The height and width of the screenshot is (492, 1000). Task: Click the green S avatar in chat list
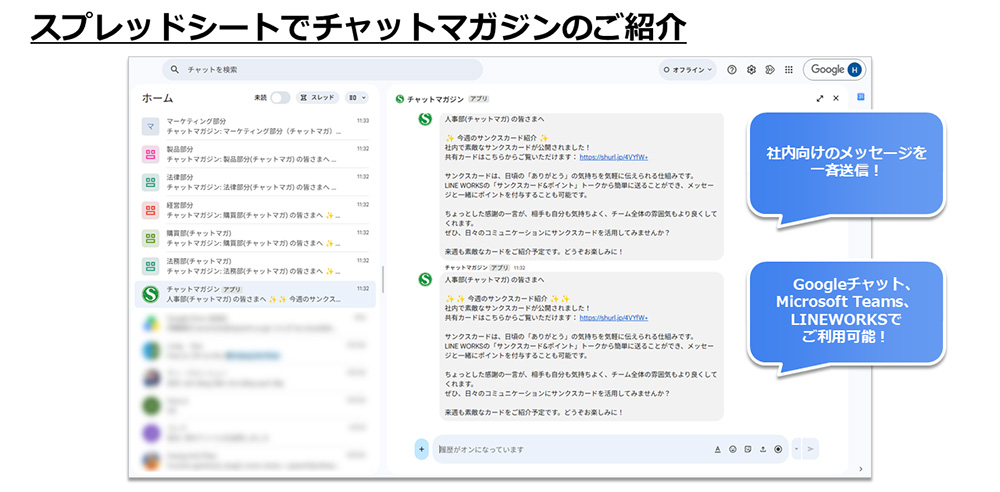[x=150, y=294]
